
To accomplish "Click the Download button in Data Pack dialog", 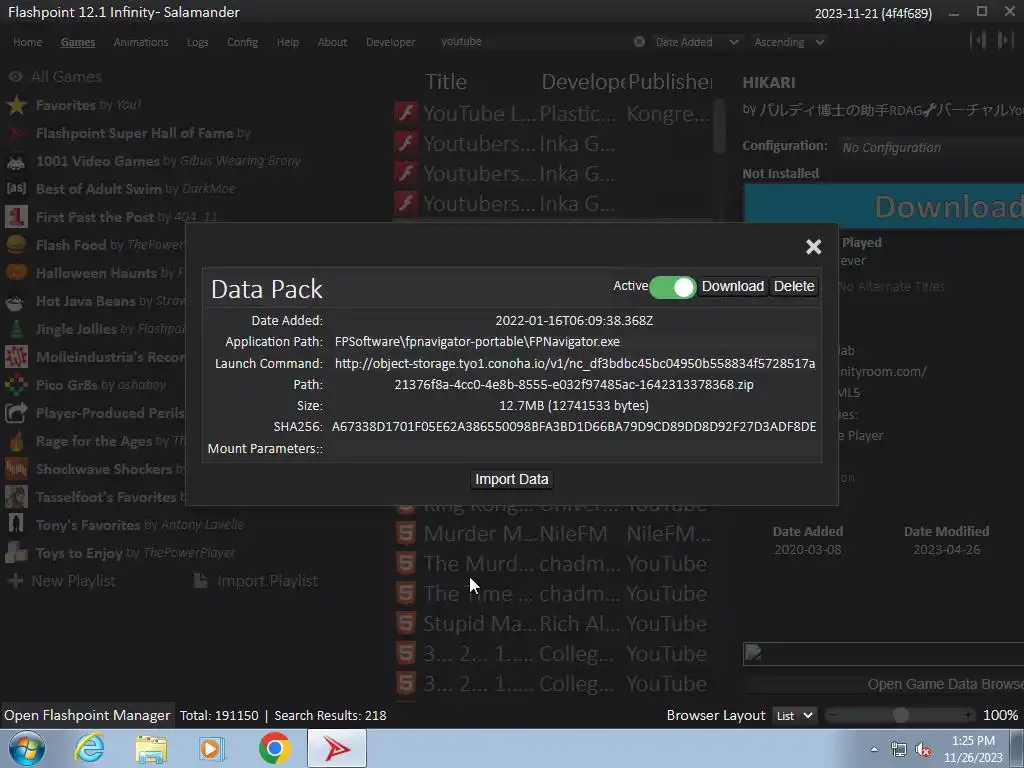I will [732, 287].
